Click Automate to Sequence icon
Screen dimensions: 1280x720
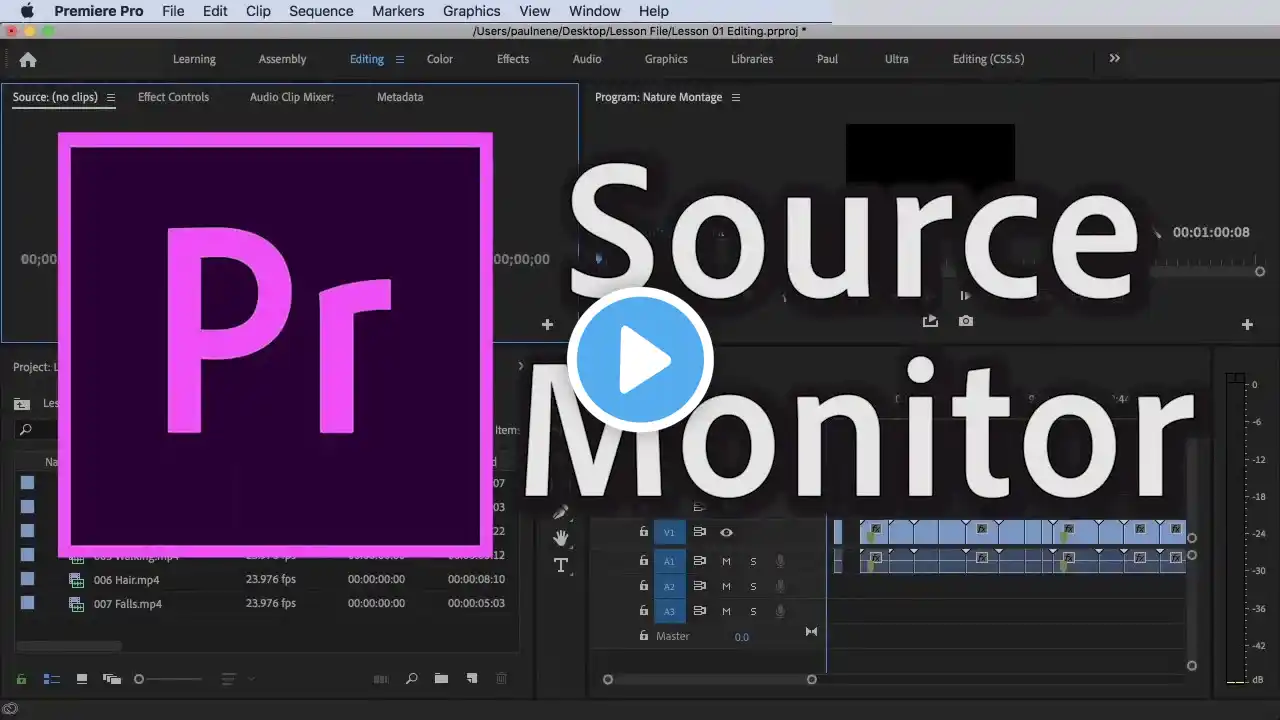[x=381, y=679]
